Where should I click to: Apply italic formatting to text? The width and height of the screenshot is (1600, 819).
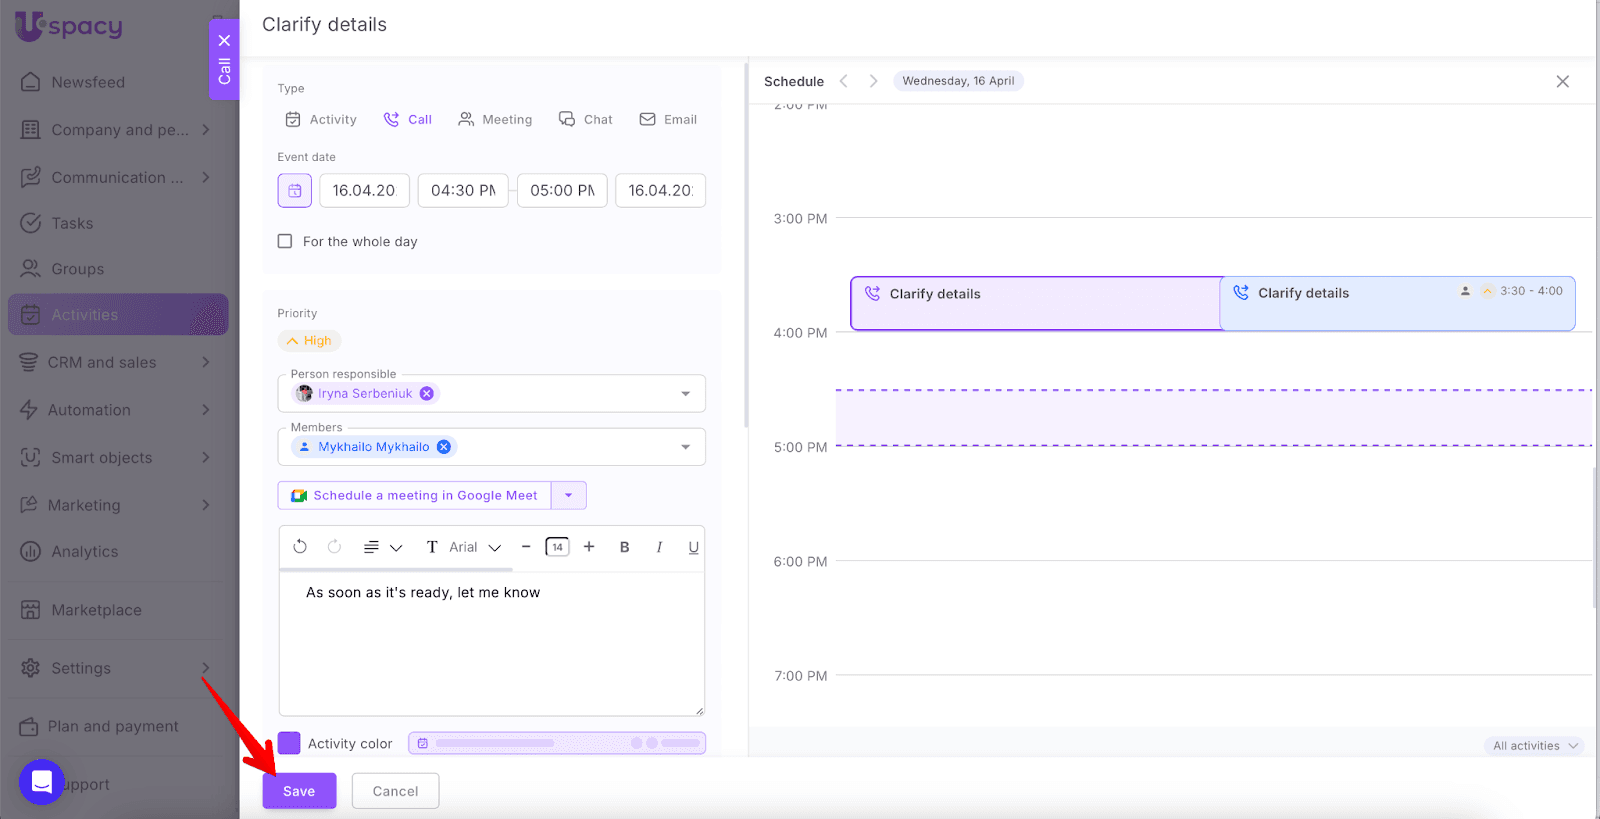point(659,547)
